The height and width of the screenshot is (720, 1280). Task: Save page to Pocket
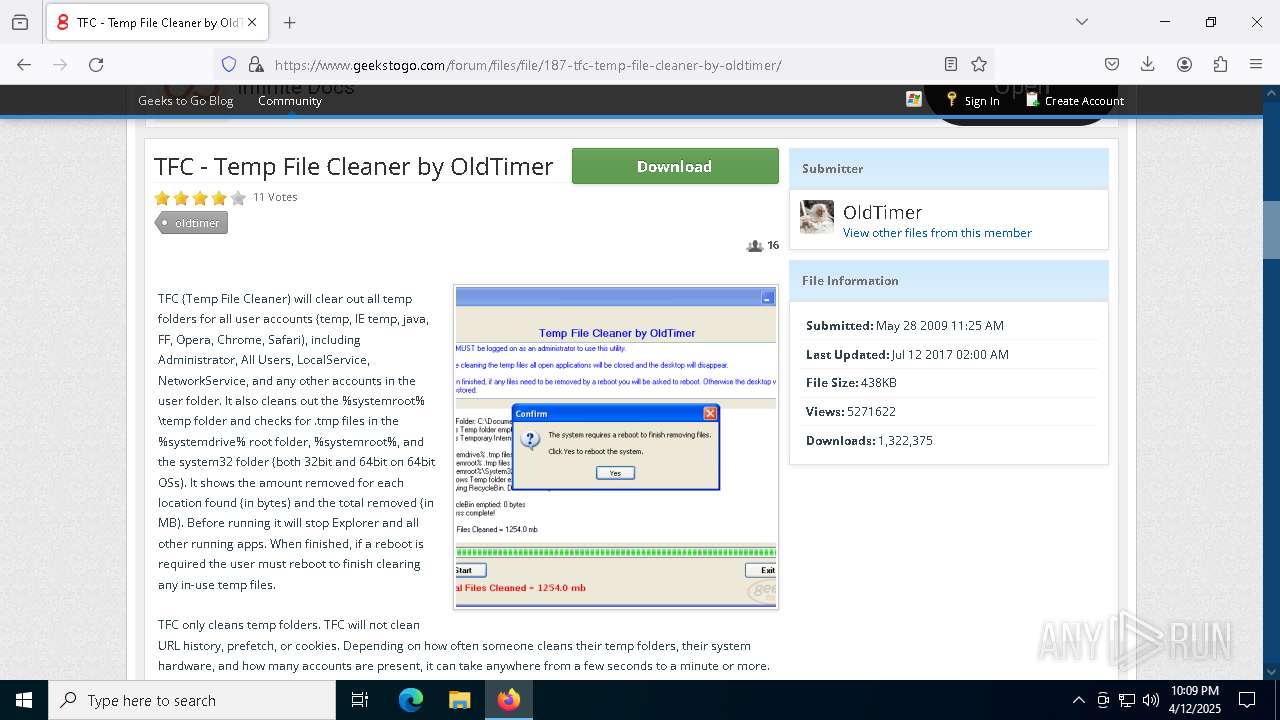[1112, 64]
